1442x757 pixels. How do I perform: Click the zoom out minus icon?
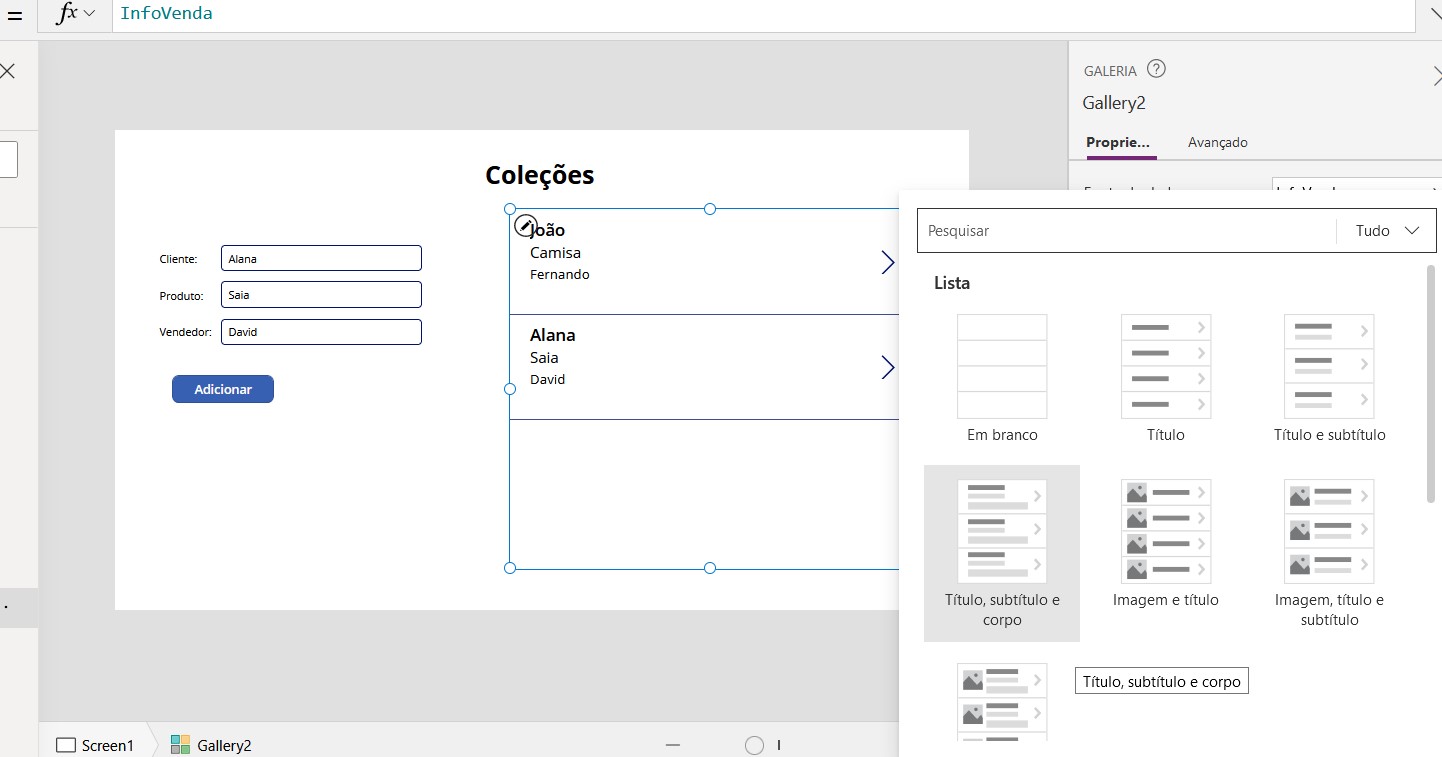point(672,745)
